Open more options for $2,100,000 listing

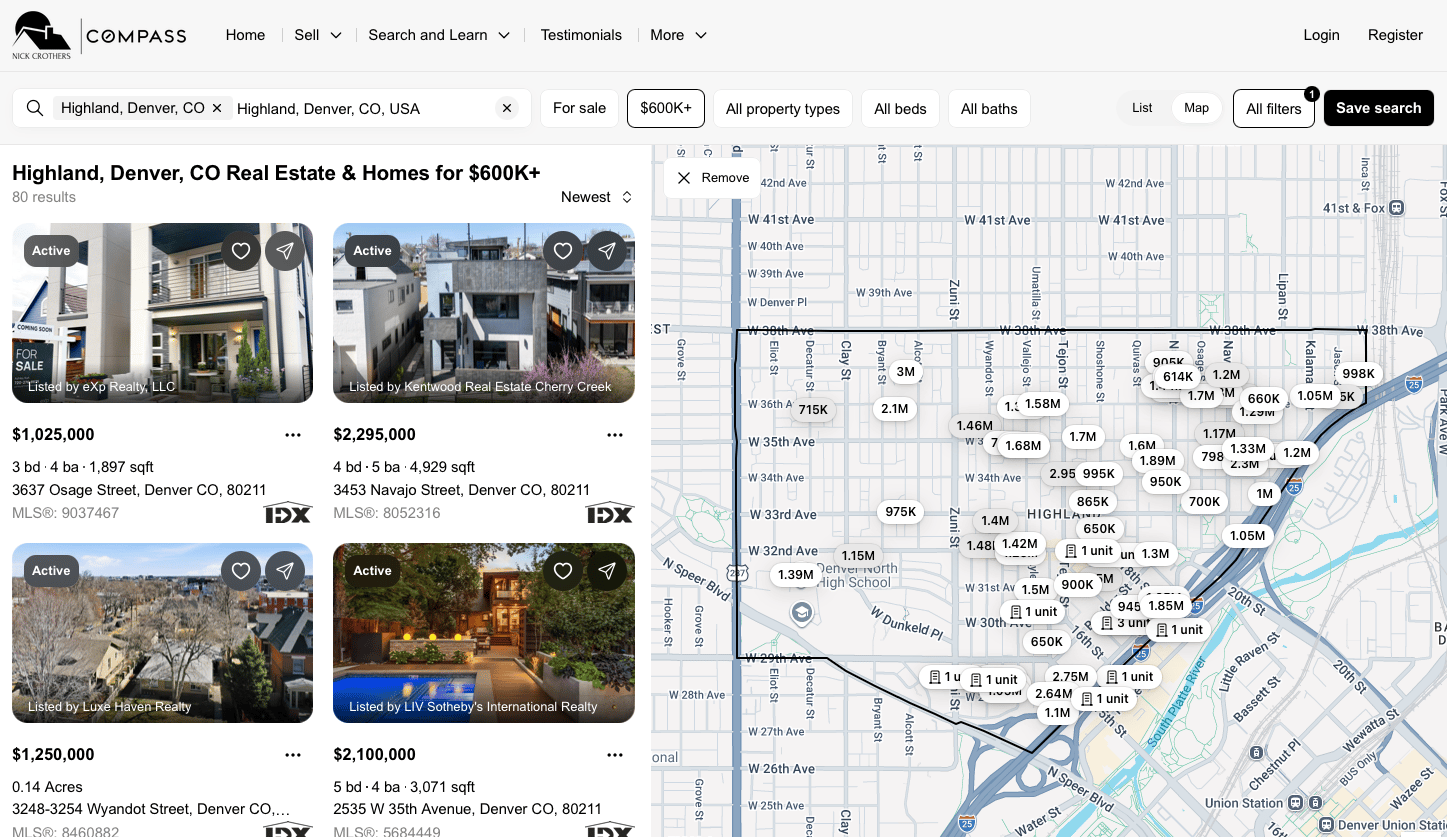pyautogui.click(x=615, y=755)
